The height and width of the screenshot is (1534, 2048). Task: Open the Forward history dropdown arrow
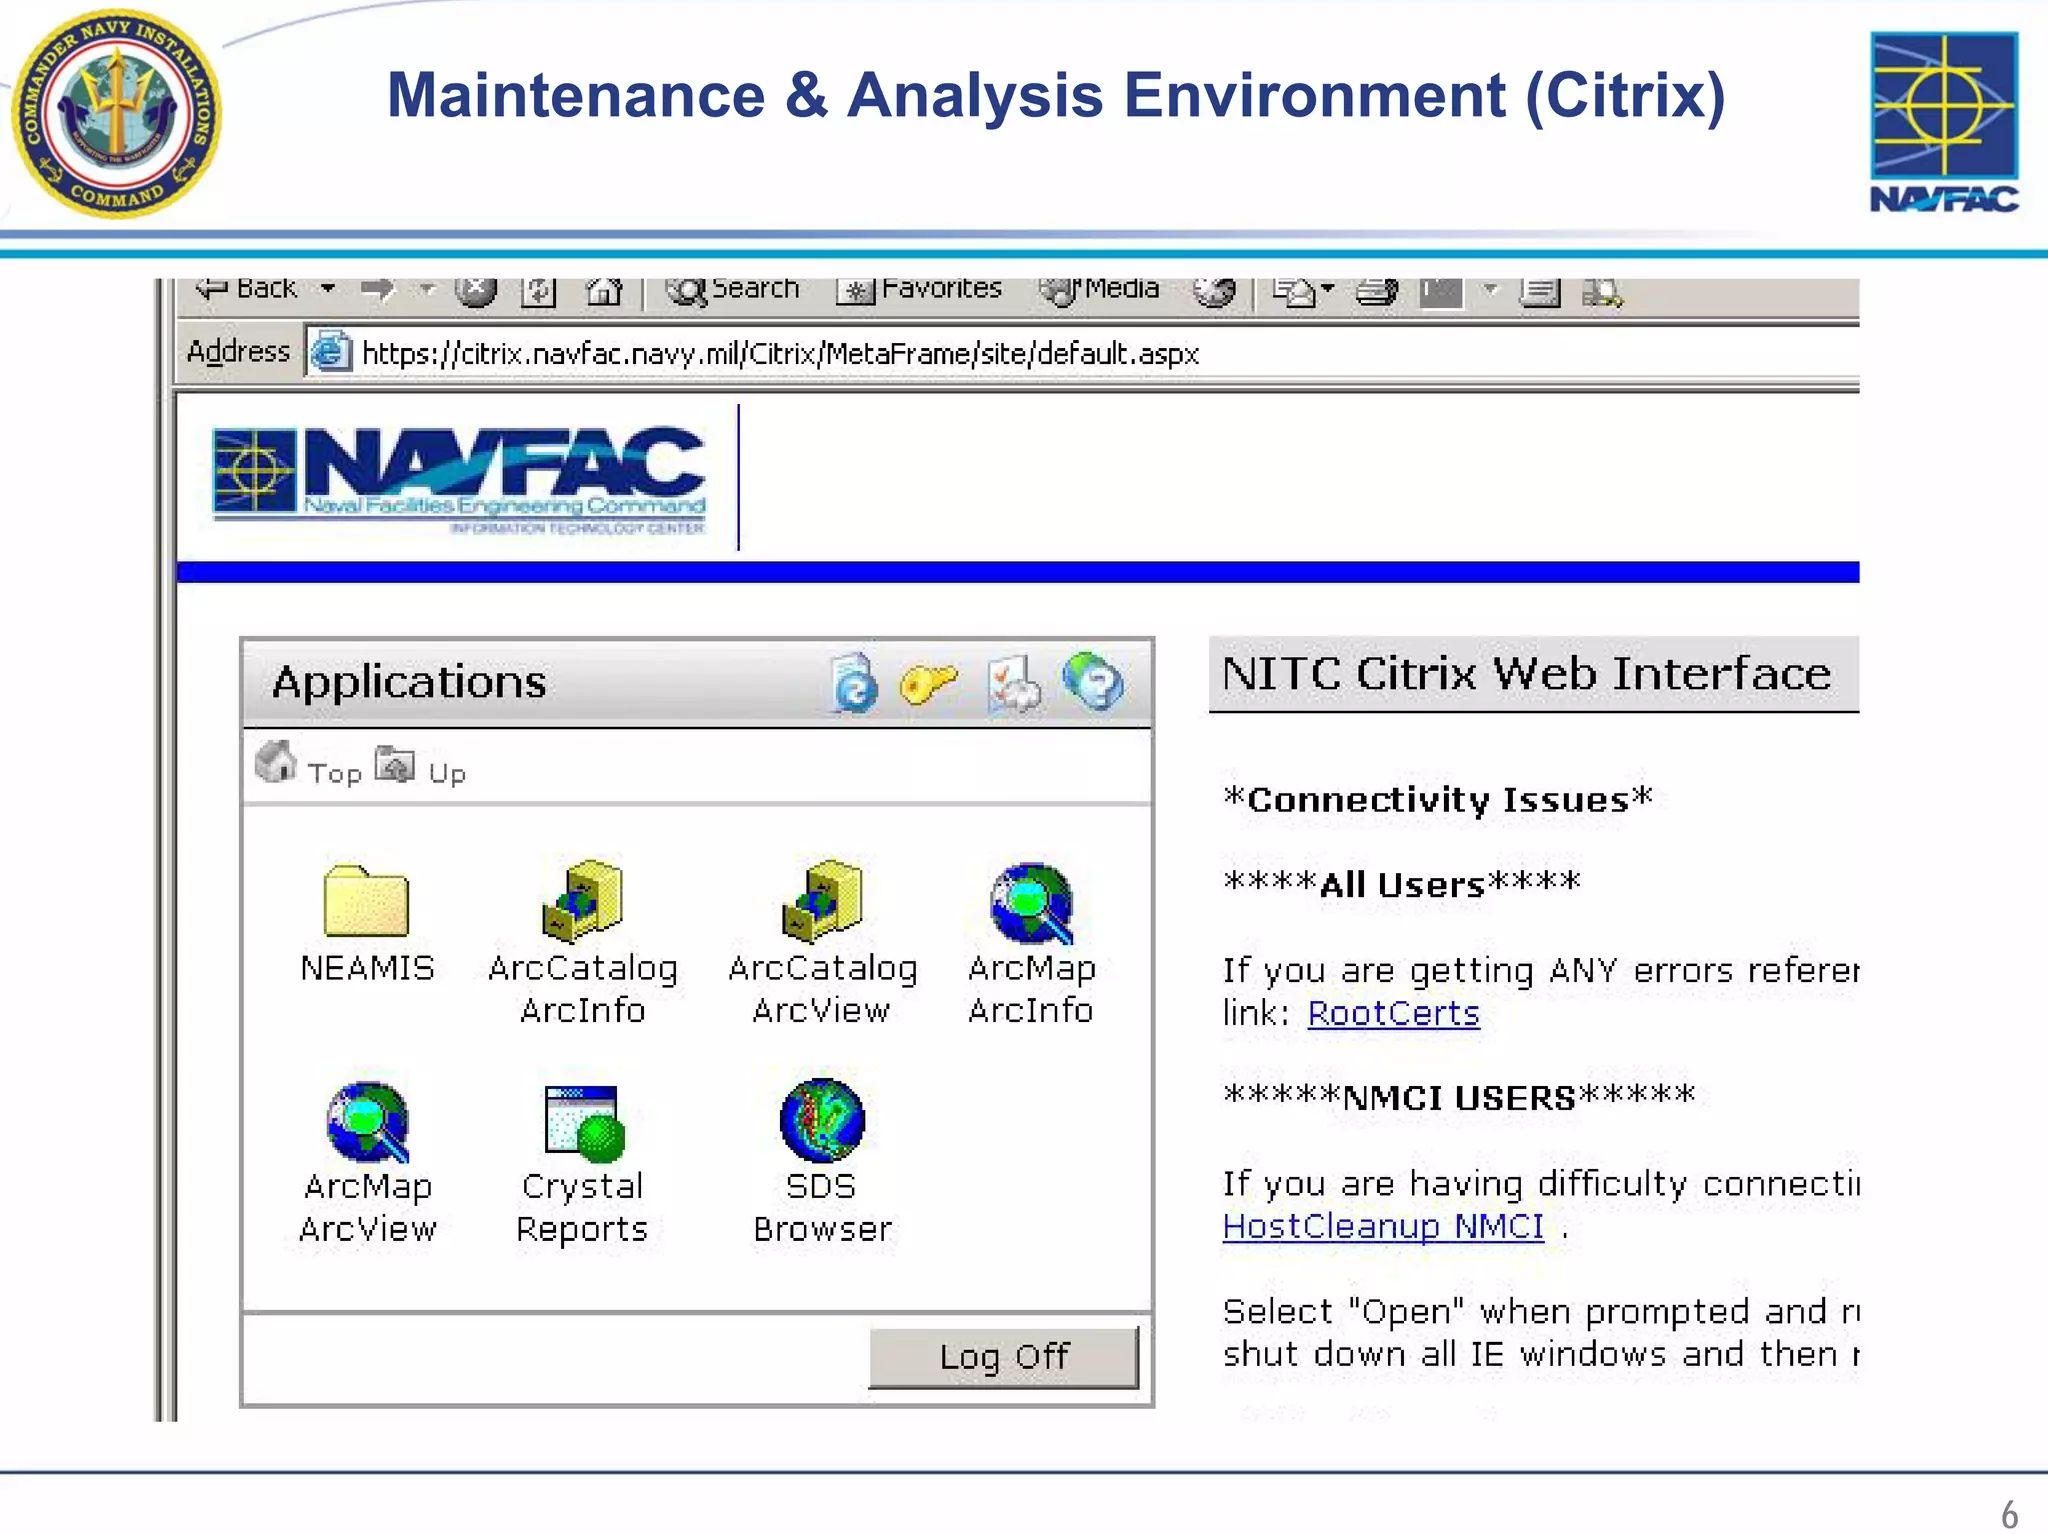tap(427, 290)
